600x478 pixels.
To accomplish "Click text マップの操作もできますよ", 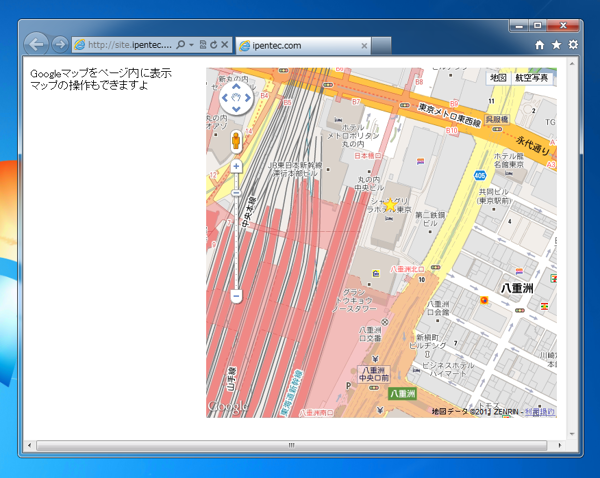I will pos(89,85).
